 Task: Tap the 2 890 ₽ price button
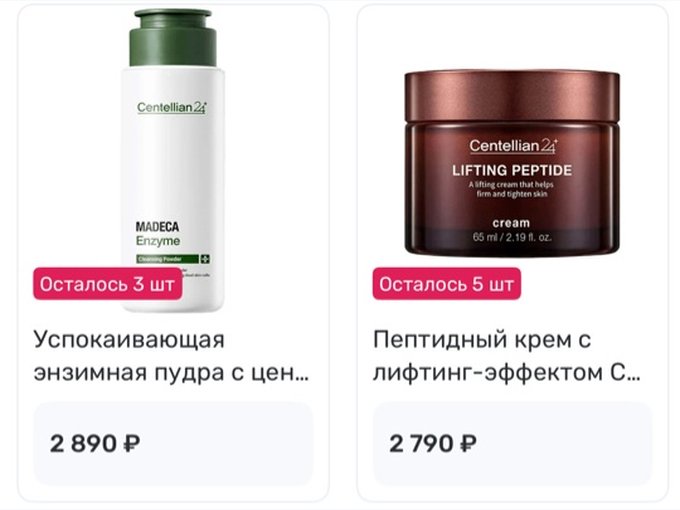pyautogui.click(x=173, y=444)
